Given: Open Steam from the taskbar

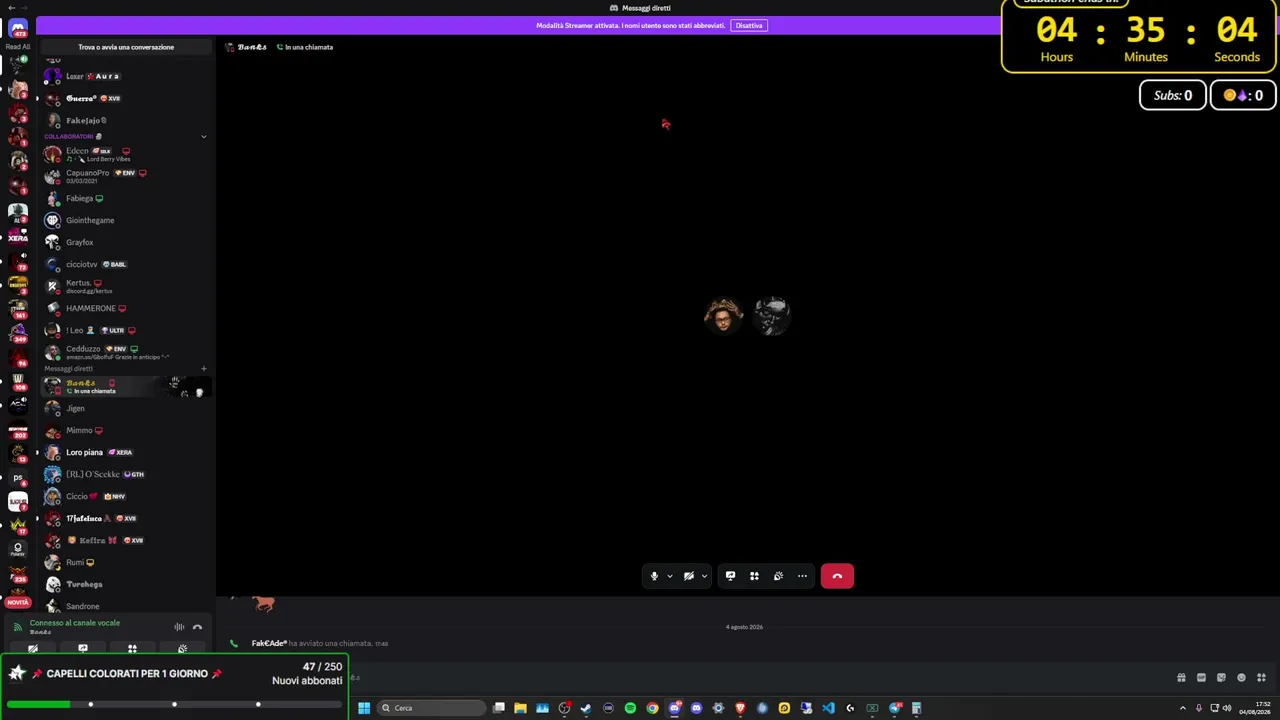Looking at the screenshot, I should click(x=586, y=708).
